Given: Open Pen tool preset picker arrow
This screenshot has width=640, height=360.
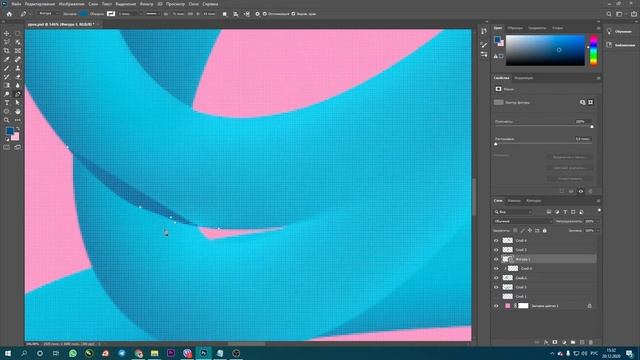Looking at the screenshot, I should click(x=29, y=14).
